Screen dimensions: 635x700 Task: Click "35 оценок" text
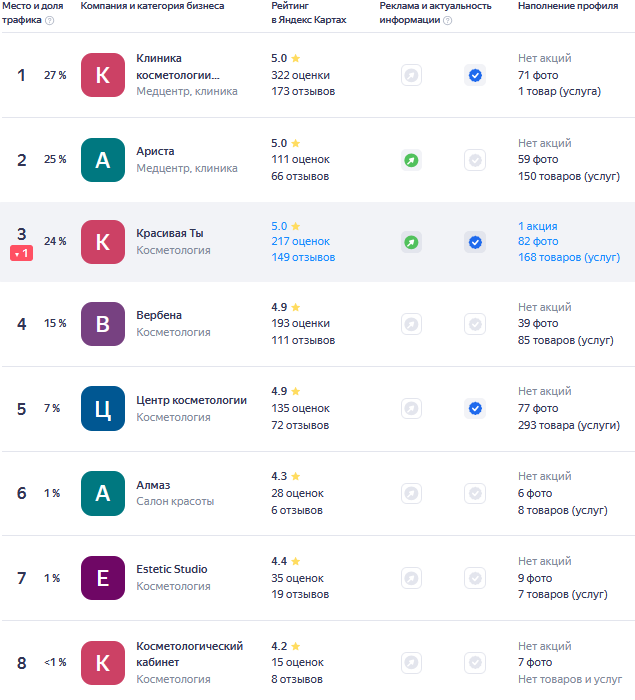(297, 579)
